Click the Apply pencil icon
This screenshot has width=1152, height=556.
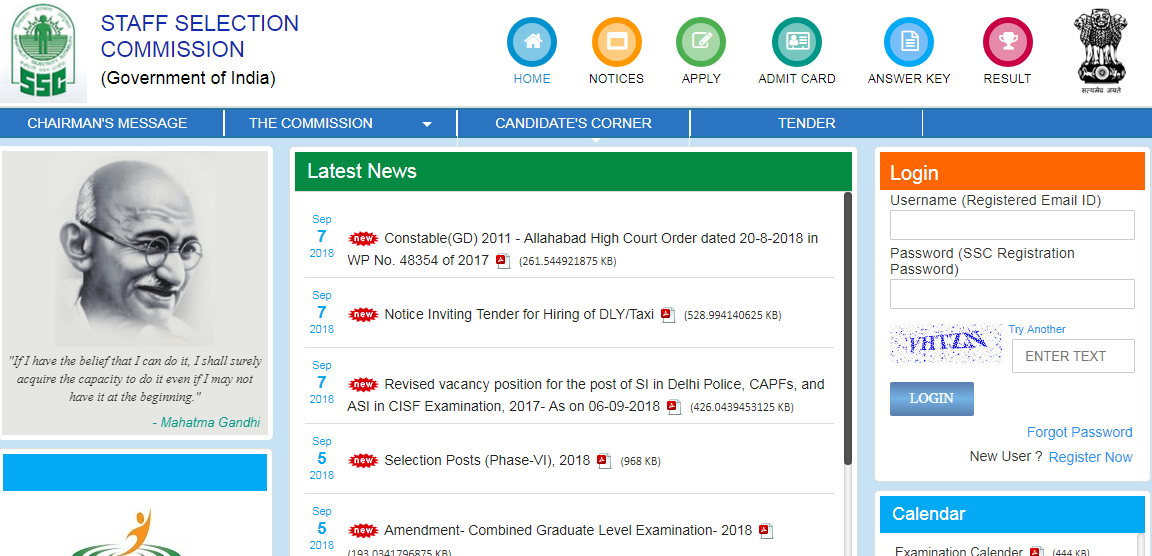click(701, 43)
